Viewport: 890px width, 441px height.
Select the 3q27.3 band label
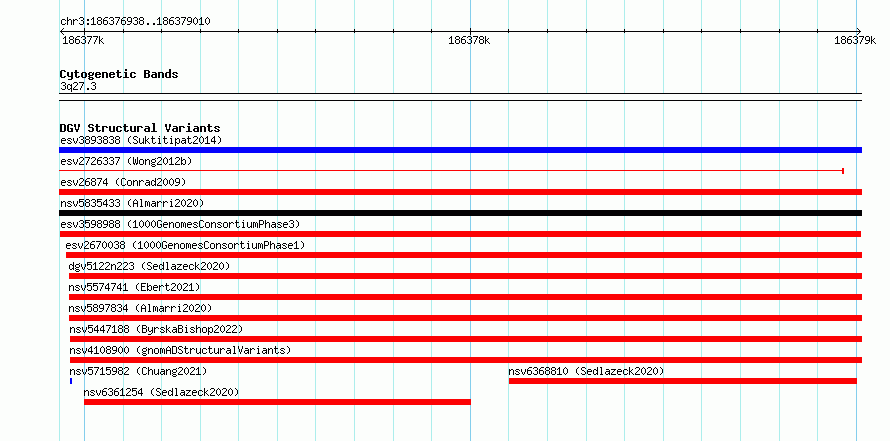coord(78,86)
